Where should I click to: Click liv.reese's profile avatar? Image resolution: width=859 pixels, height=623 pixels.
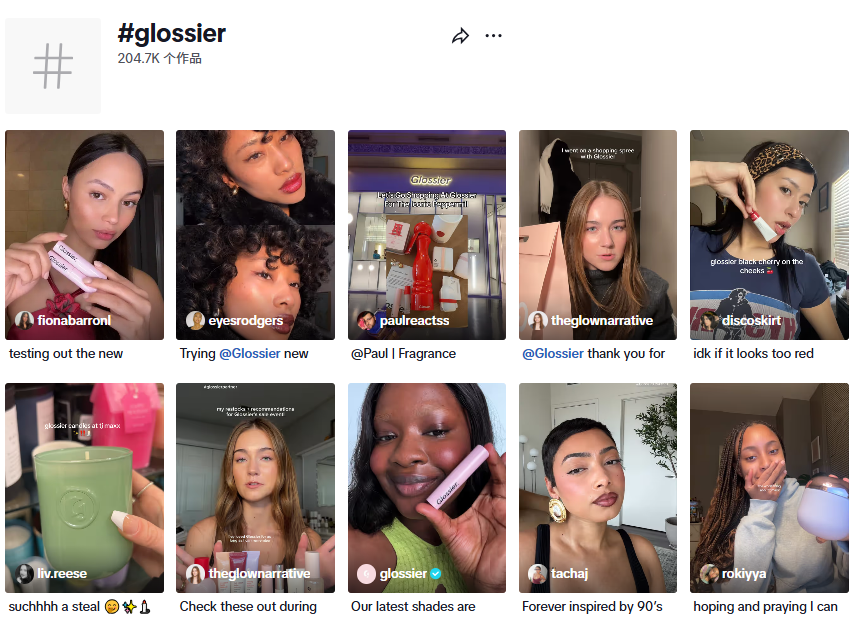point(24,574)
